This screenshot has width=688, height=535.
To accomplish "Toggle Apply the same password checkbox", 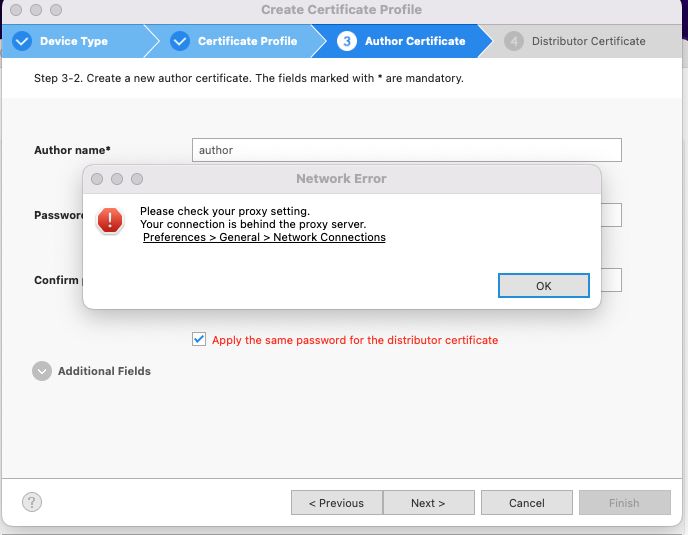I will click(x=199, y=339).
